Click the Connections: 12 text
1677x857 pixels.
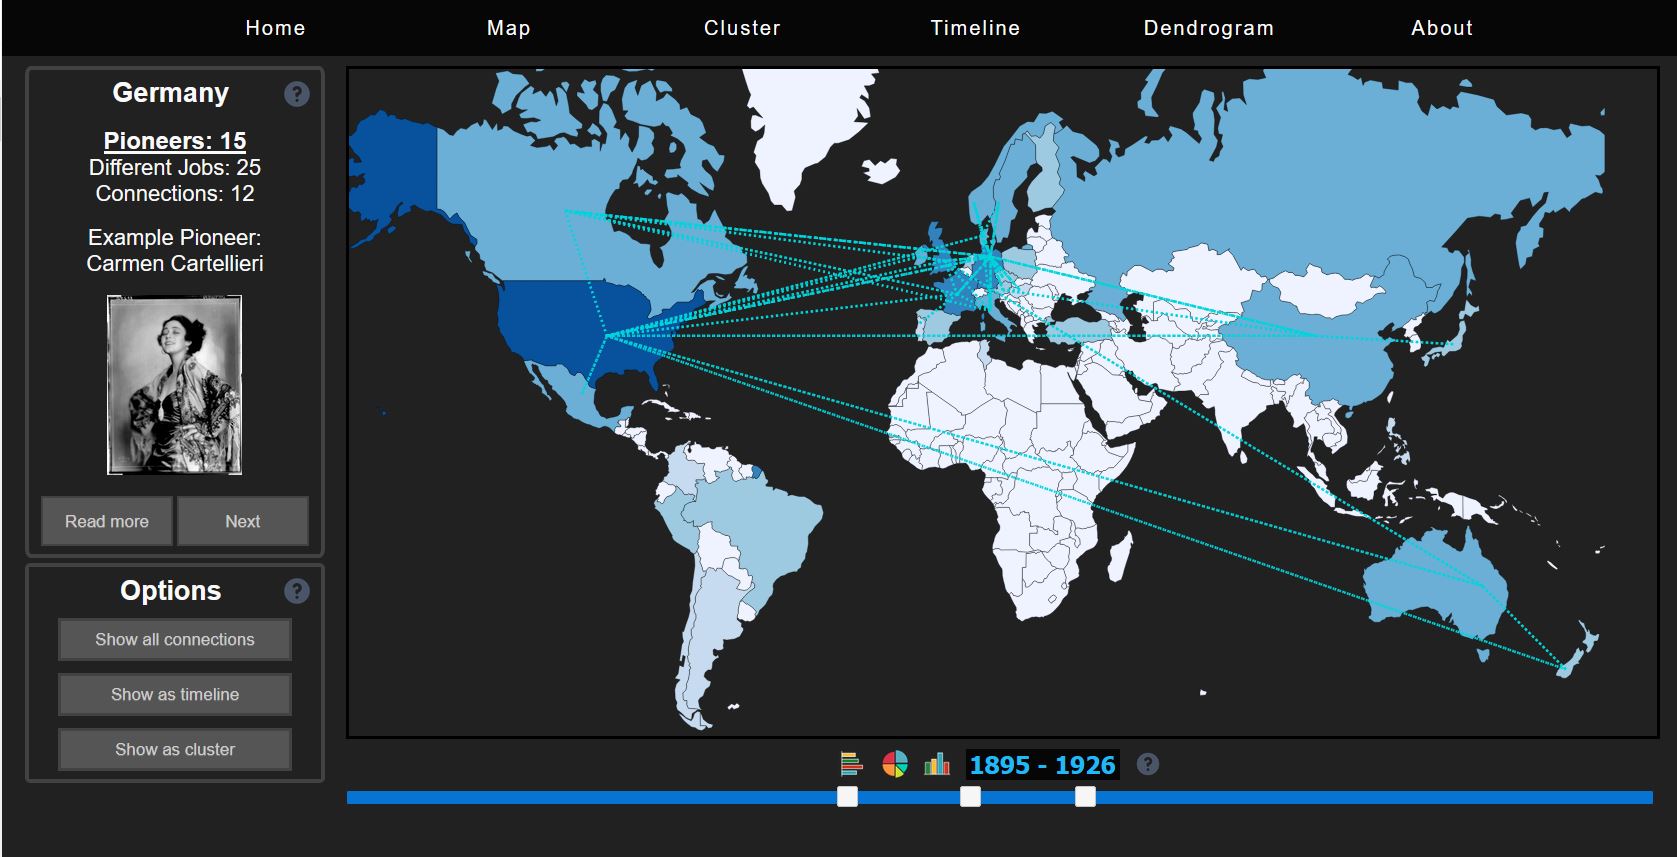175,194
